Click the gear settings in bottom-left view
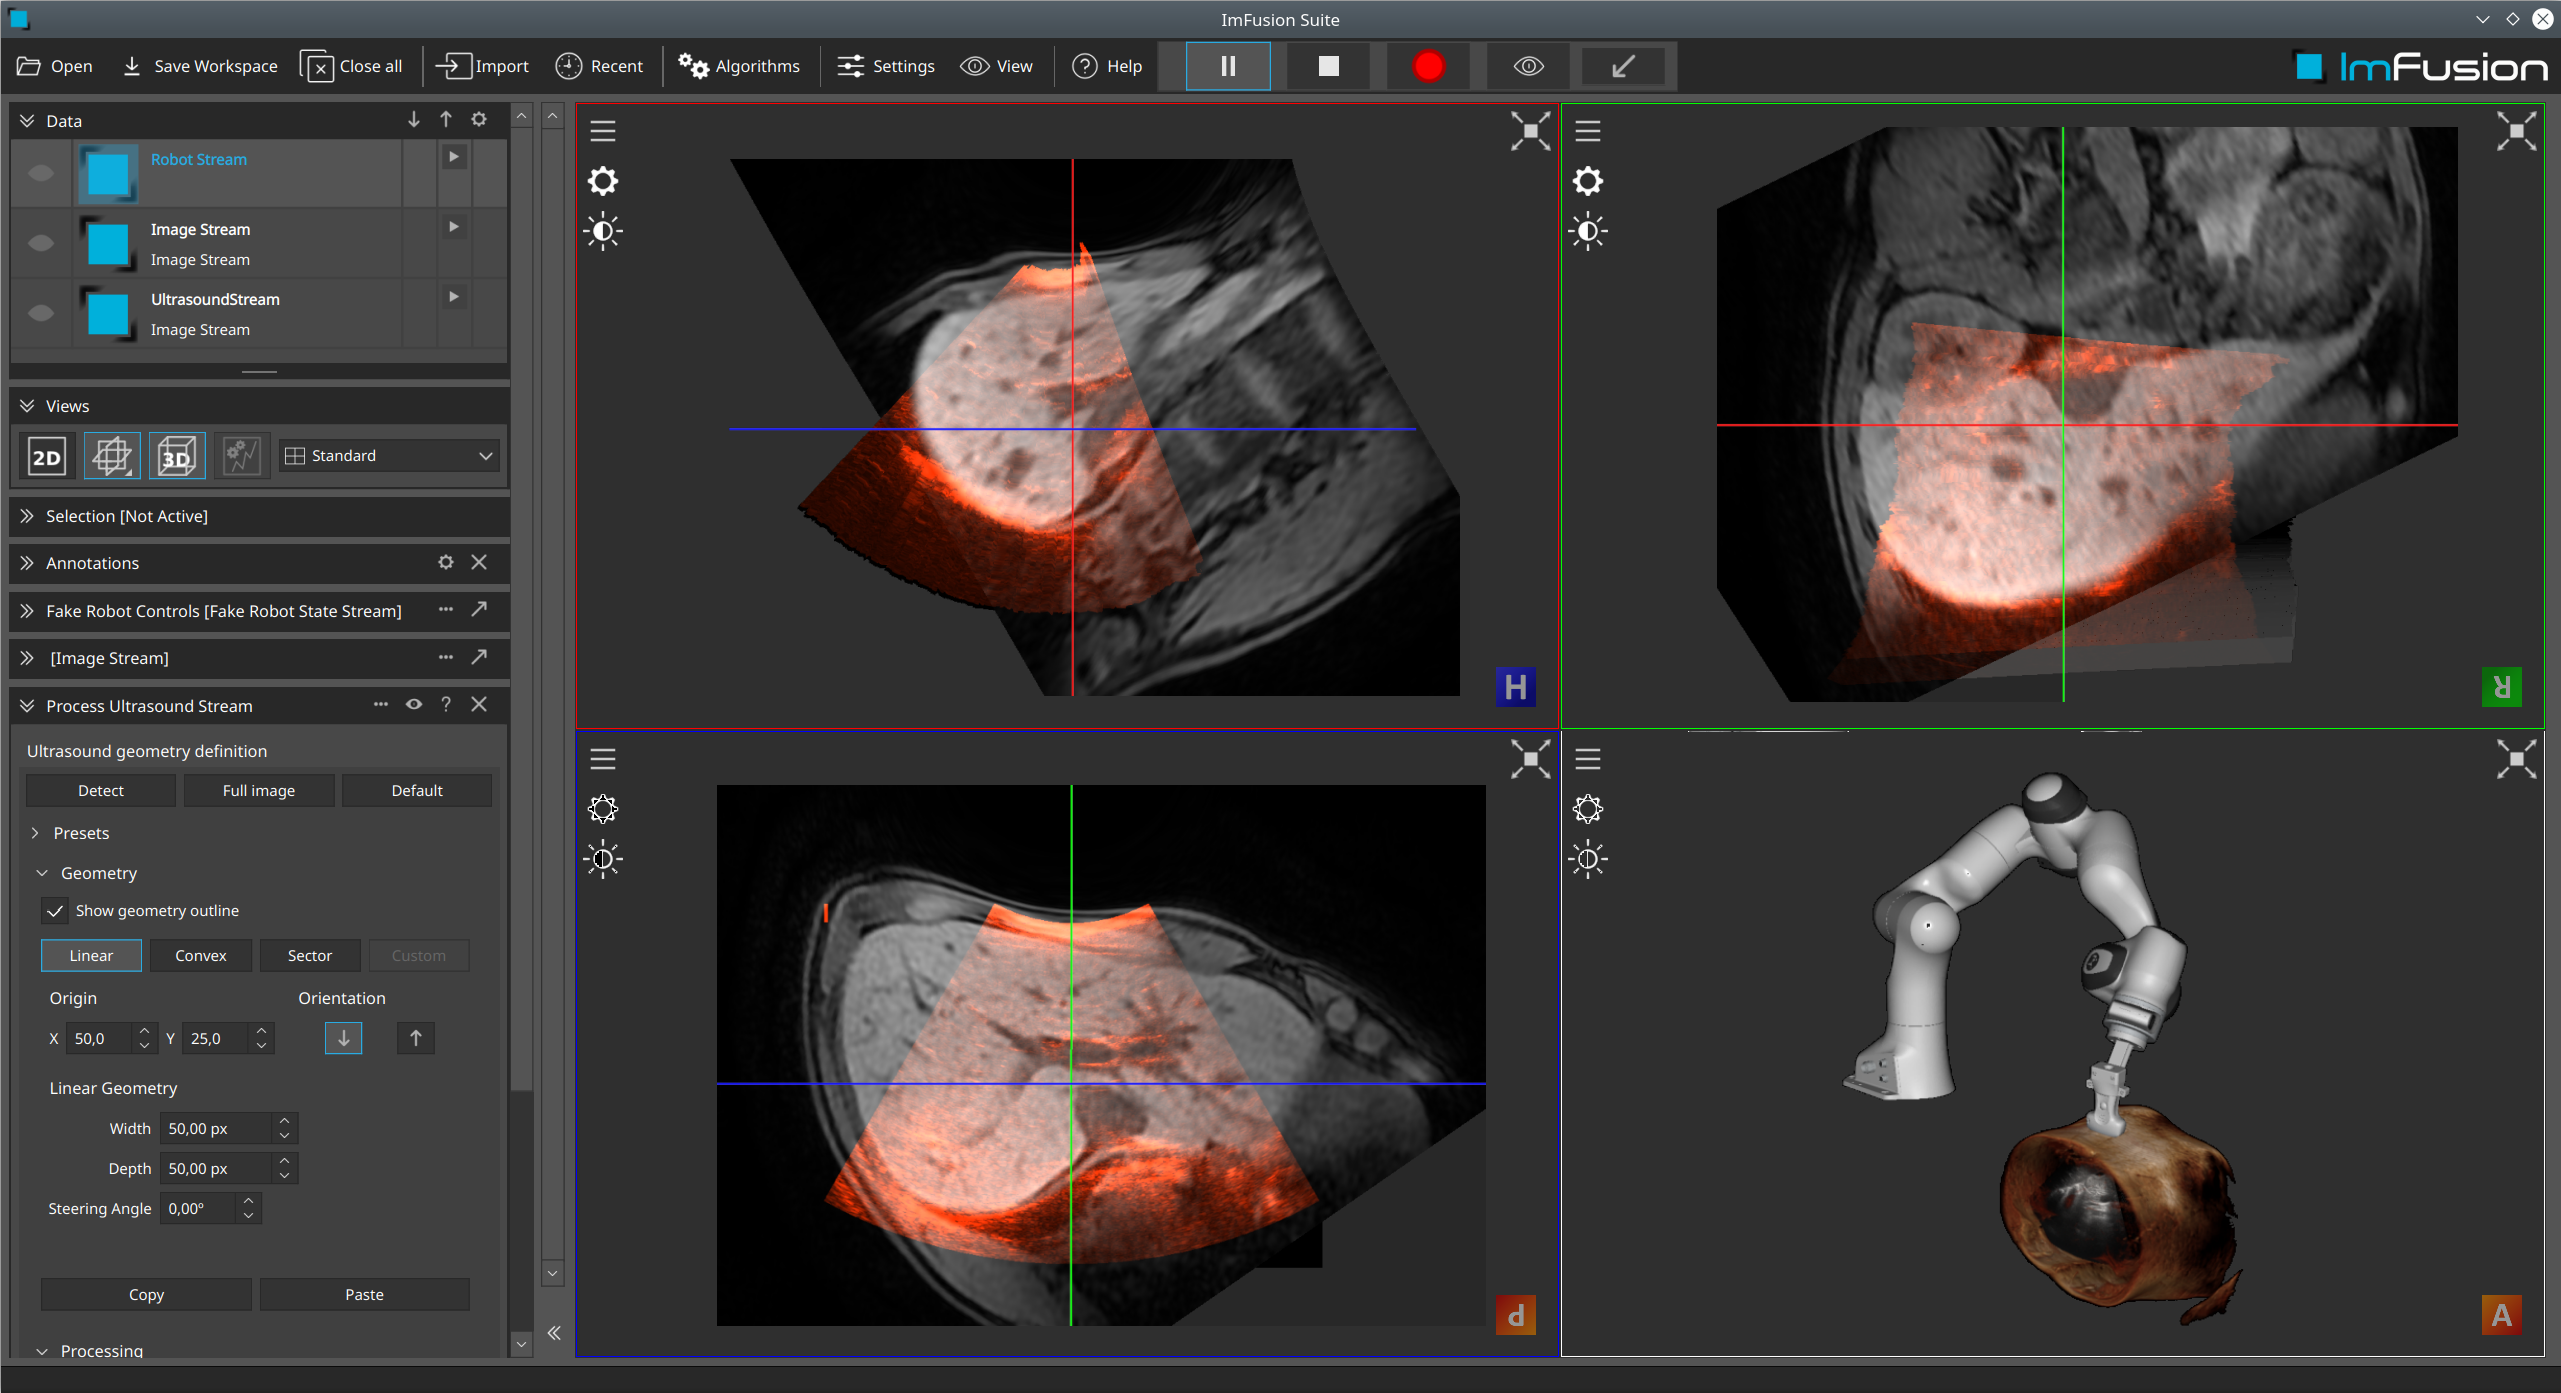The height and width of the screenshot is (1393, 2561). (603, 808)
